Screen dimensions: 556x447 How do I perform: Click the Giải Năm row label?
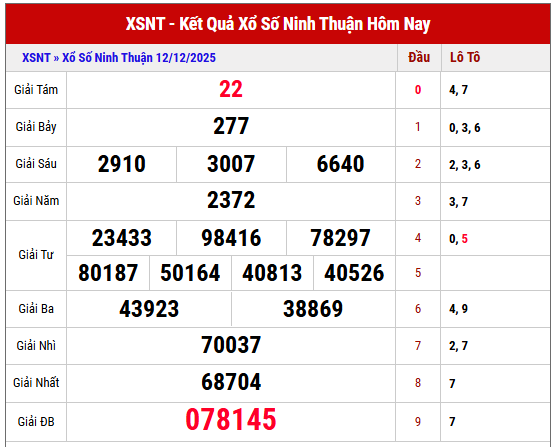[x=36, y=201]
